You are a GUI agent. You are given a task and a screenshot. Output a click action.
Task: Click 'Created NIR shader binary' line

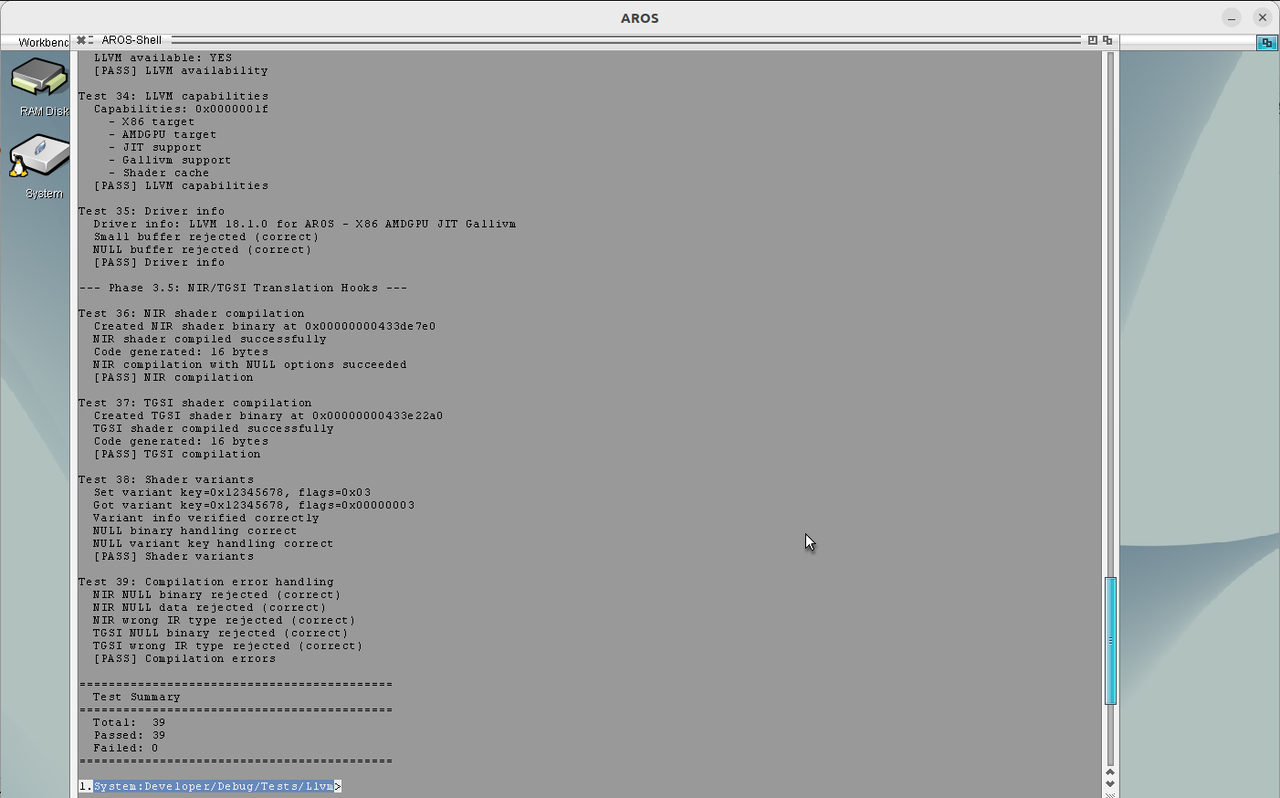point(264,326)
